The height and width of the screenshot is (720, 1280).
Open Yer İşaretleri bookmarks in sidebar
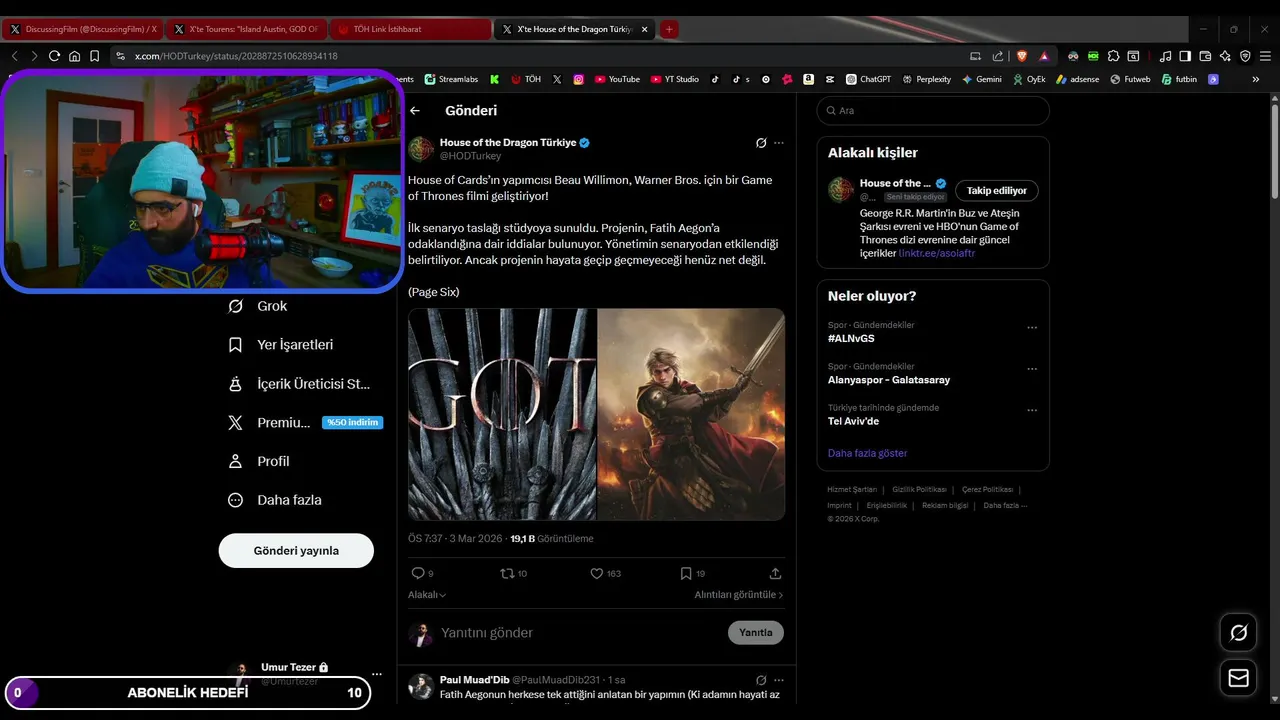click(x=281, y=345)
